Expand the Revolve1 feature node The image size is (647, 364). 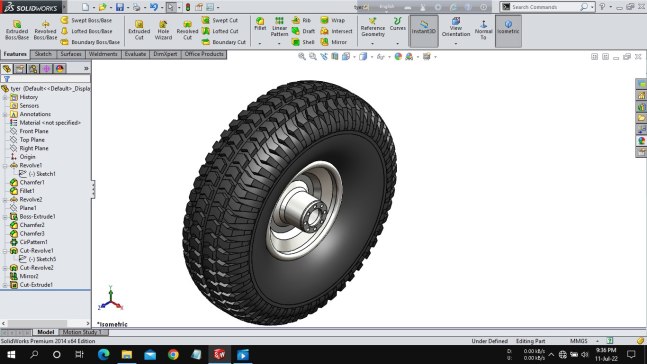coord(5,165)
